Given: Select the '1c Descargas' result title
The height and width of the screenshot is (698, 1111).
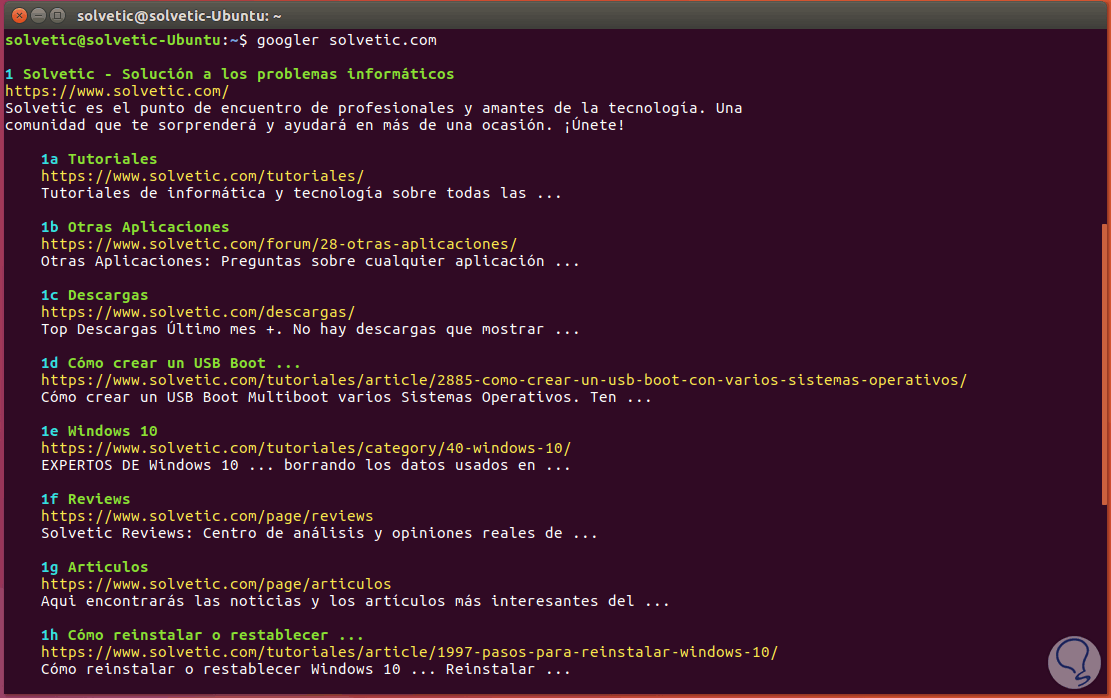Looking at the screenshot, I should [94, 295].
